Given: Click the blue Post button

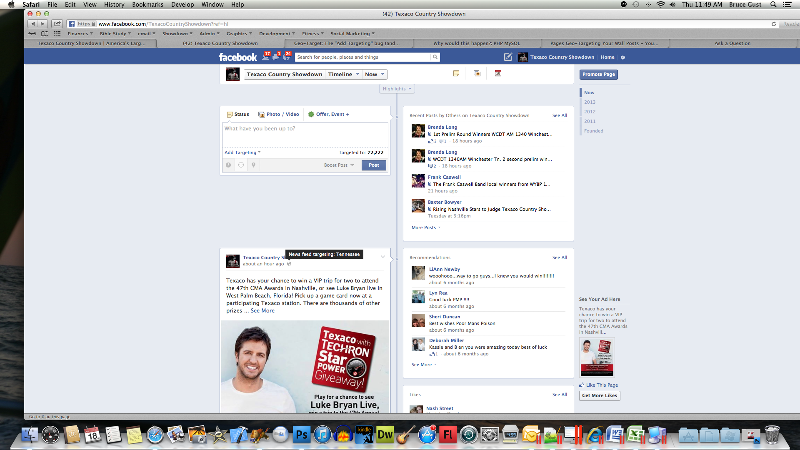Looking at the screenshot, I should 374,165.
